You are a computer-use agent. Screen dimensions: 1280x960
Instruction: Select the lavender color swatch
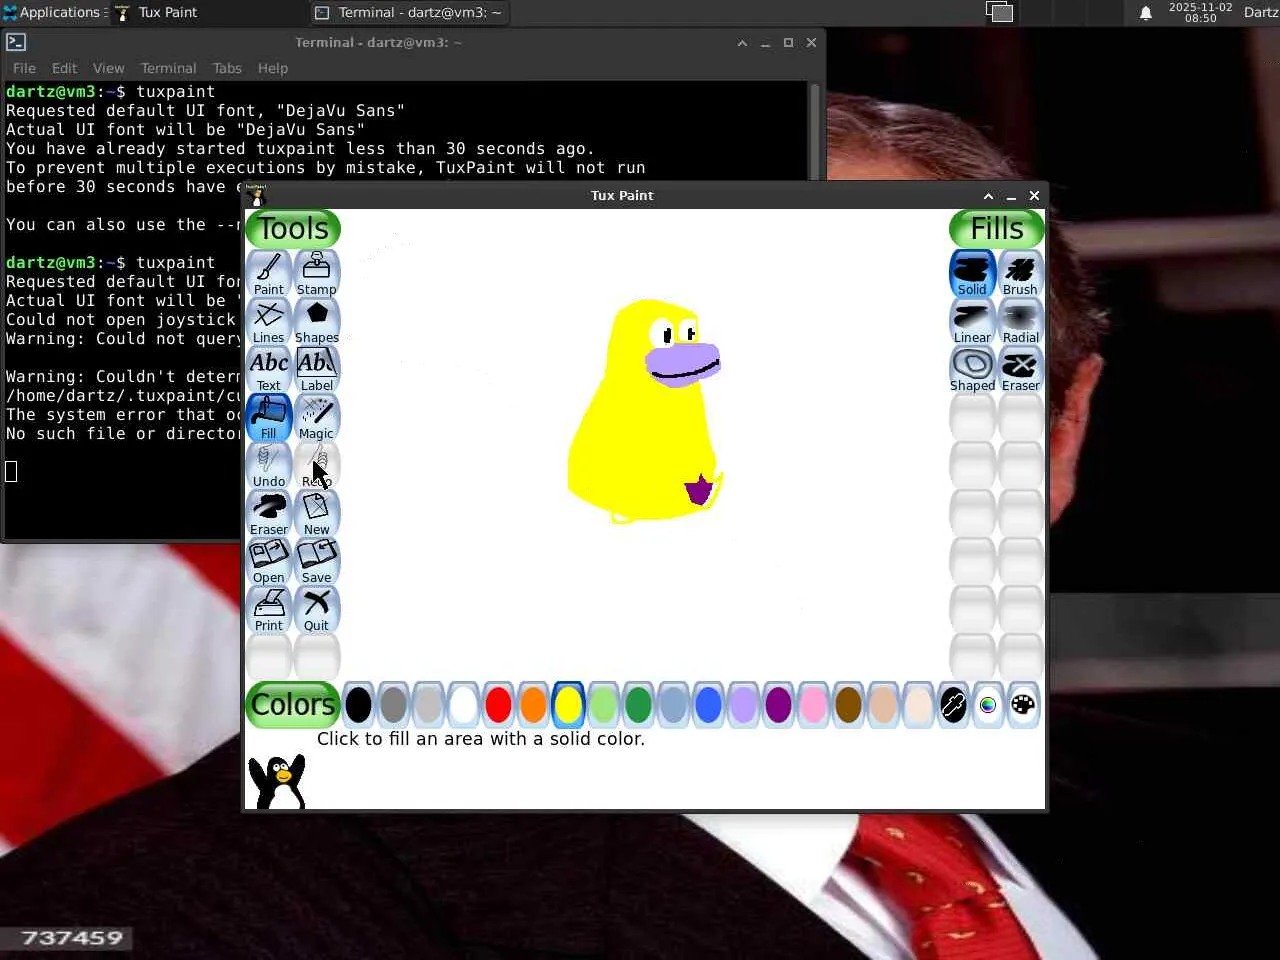(743, 705)
